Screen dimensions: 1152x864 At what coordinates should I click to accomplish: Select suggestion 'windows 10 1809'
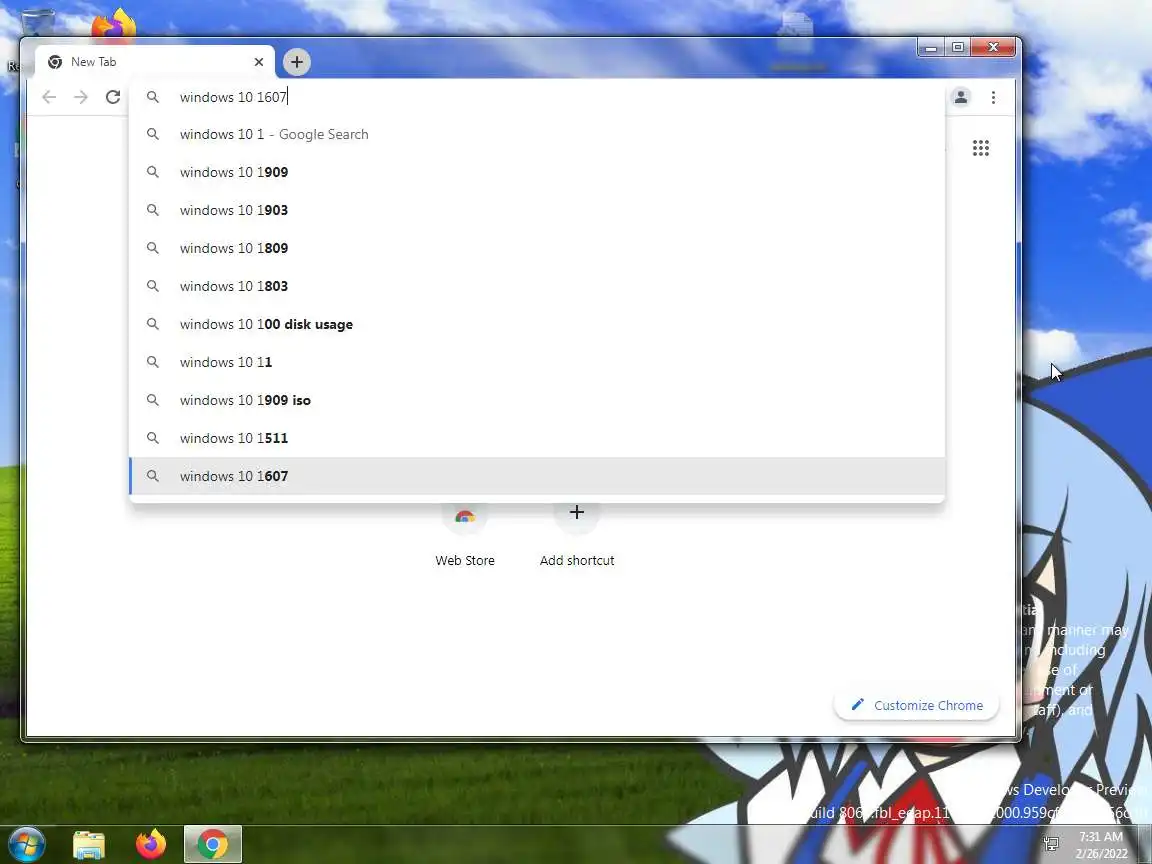(536, 248)
